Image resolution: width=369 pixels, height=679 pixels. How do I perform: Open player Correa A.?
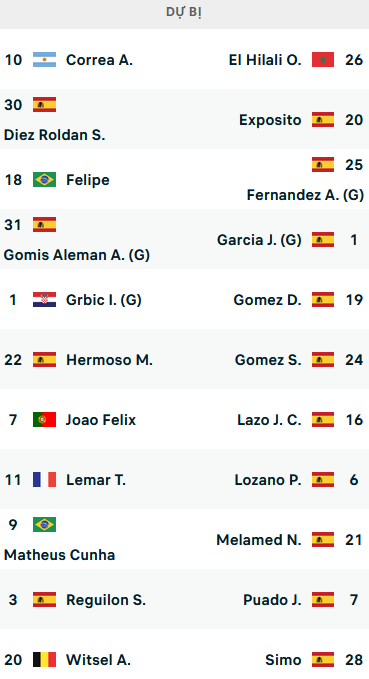(99, 60)
